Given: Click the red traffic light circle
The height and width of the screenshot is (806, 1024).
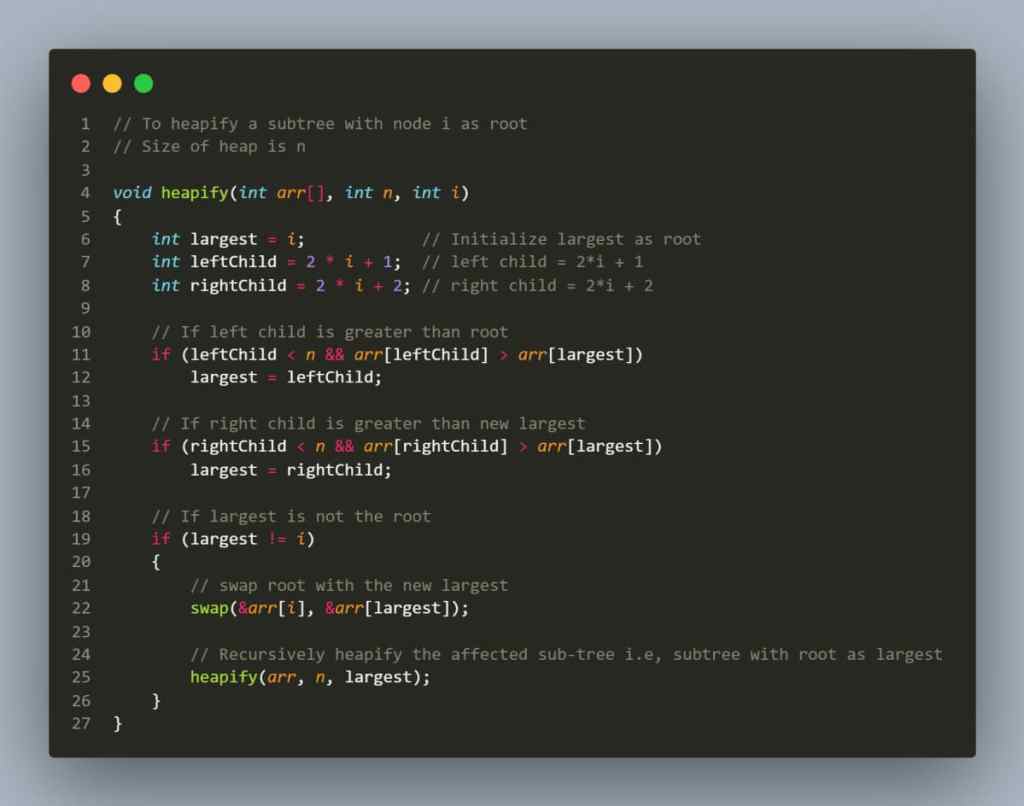Looking at the screenshot, I should coord(81,83).
